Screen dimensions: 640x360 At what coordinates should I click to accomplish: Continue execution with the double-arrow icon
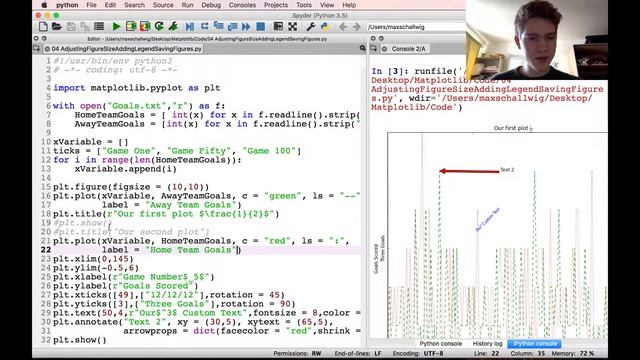[x=246, y=27]
